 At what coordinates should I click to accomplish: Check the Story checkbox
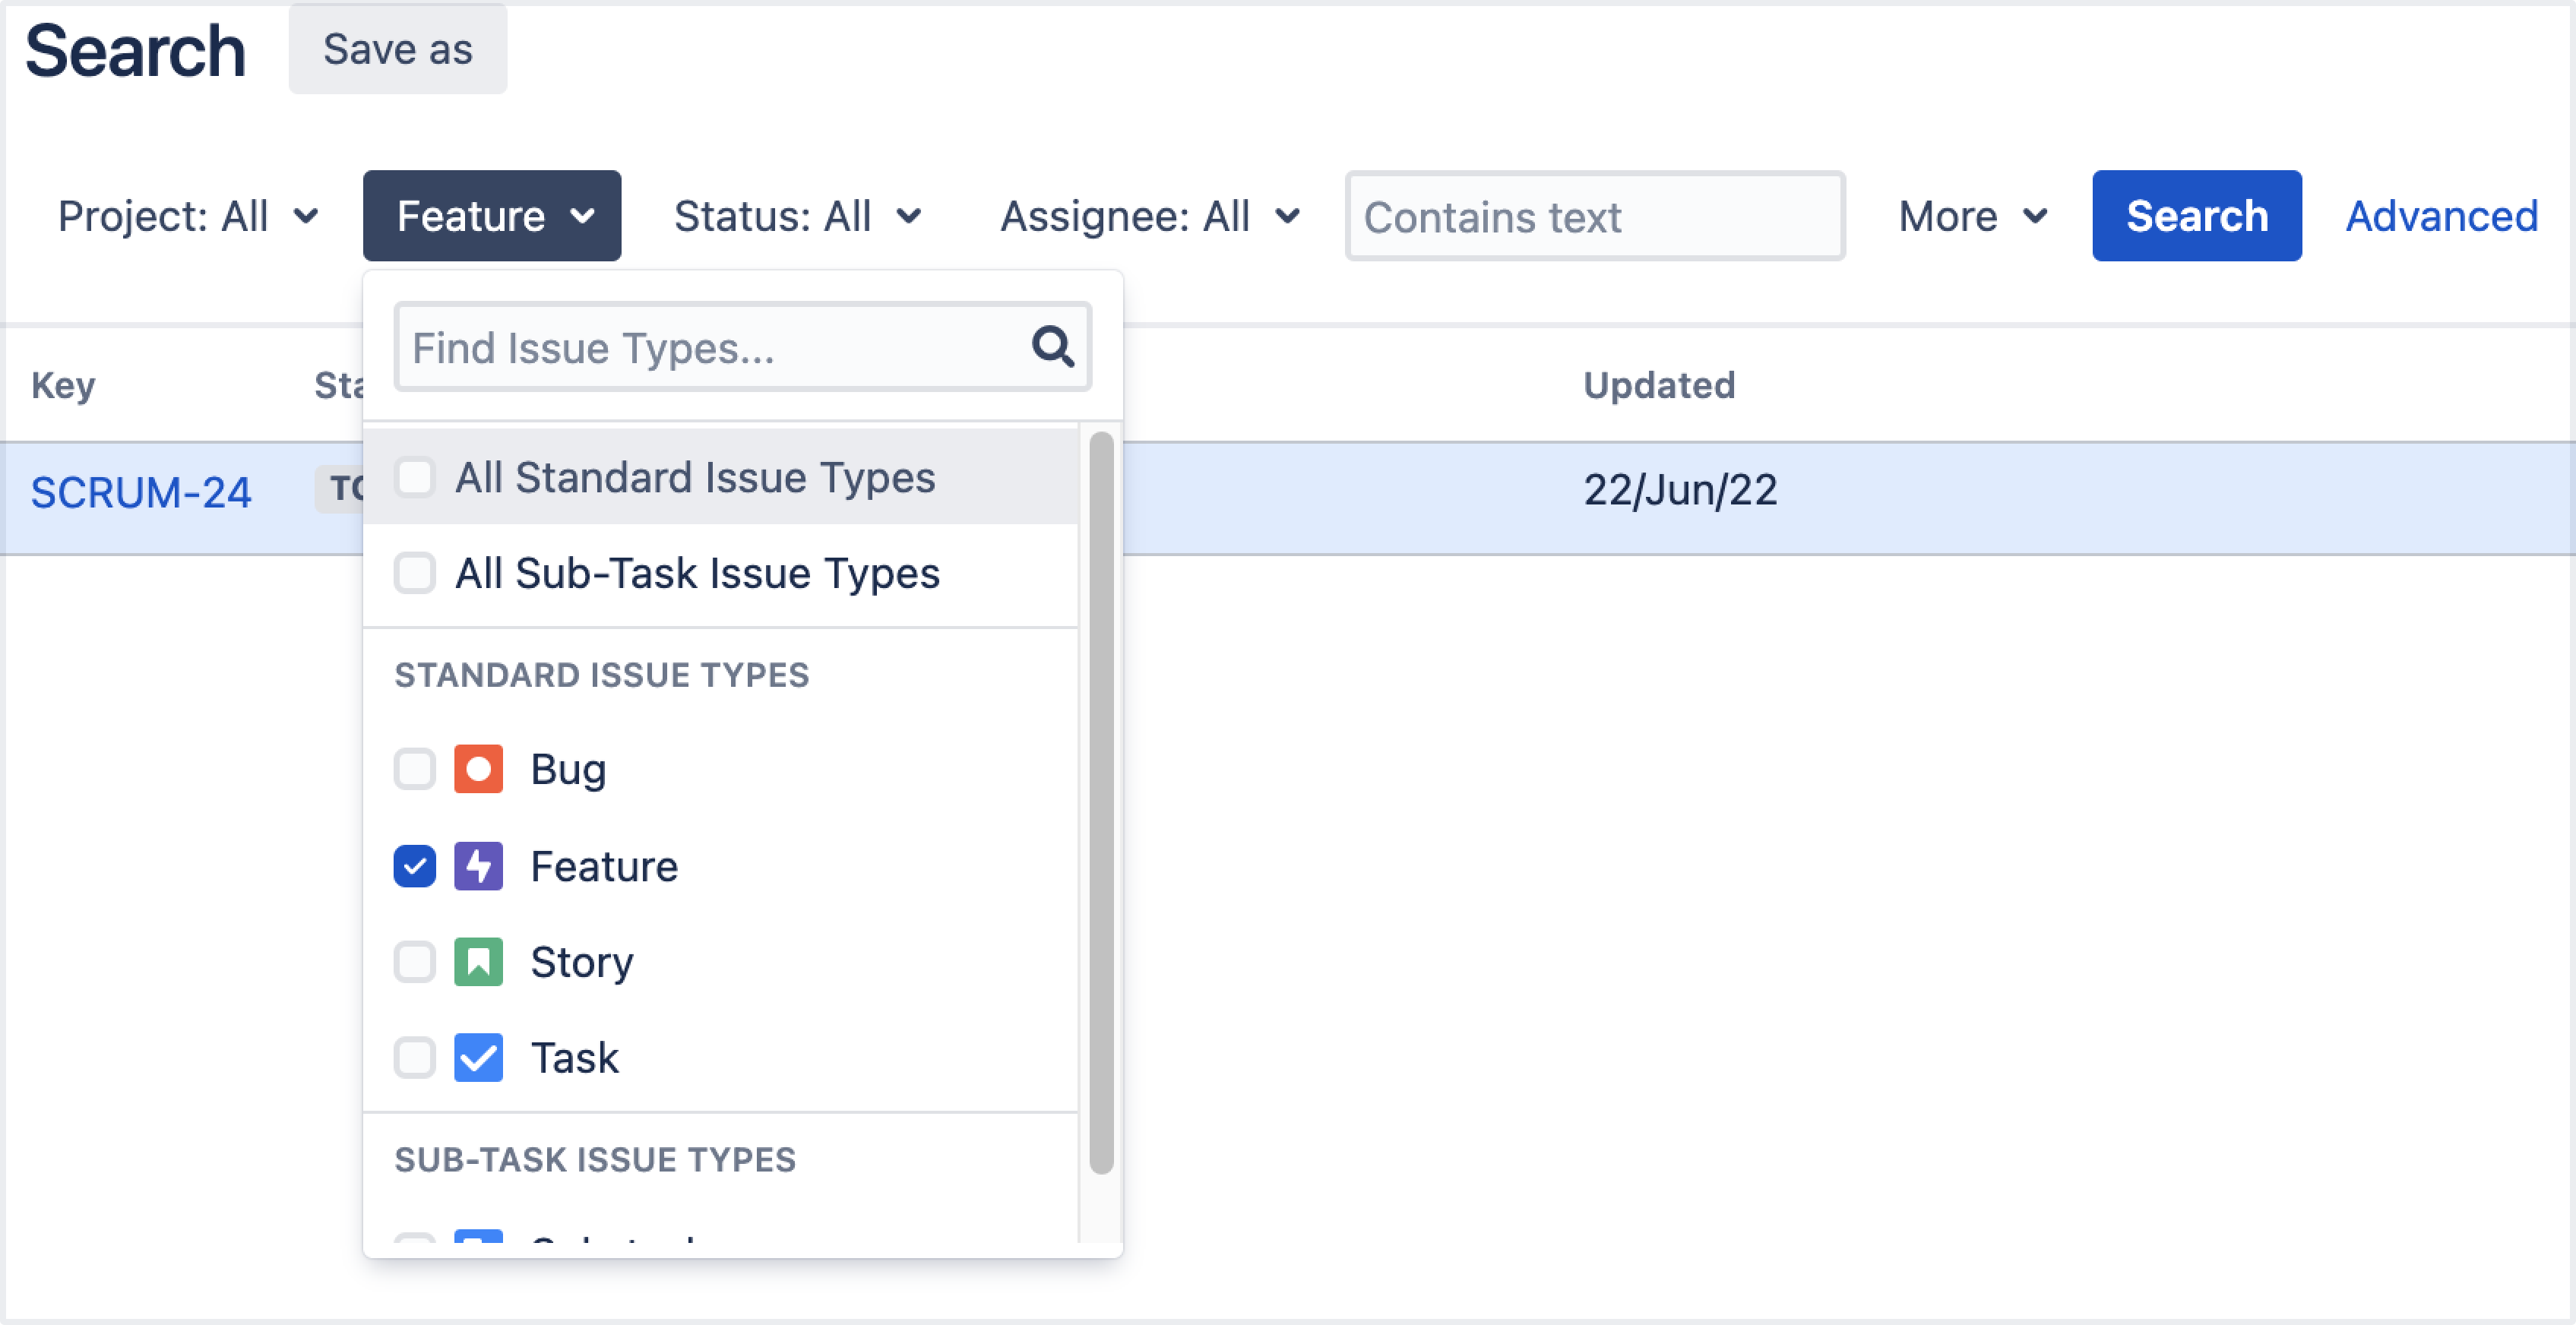click(414, 962)
